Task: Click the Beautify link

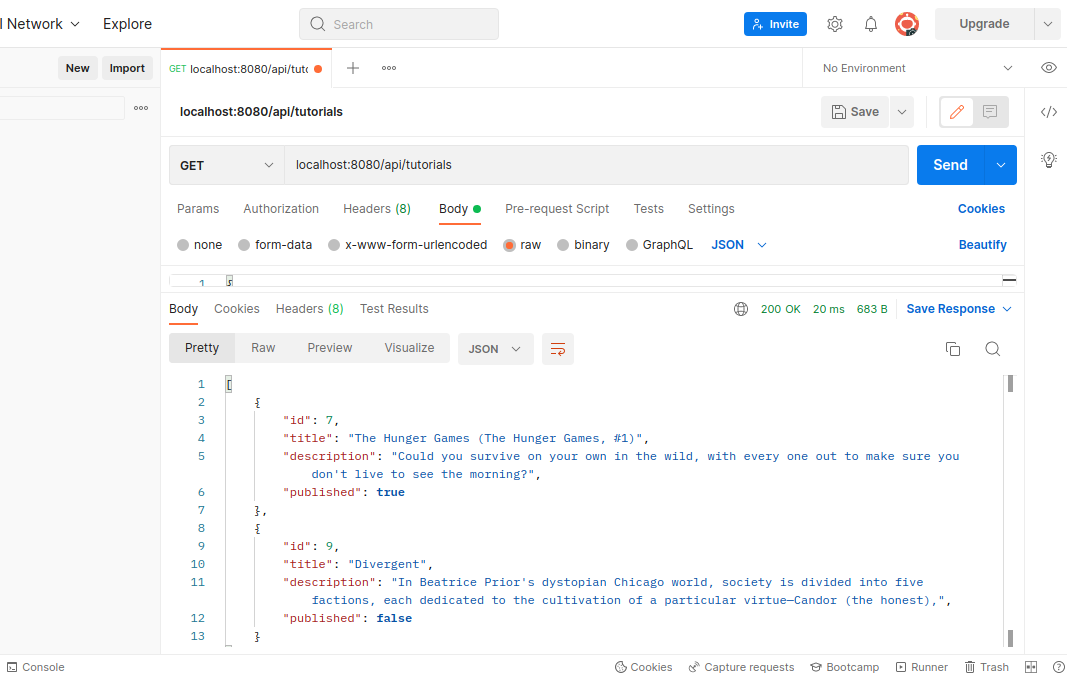Action: point(982,245)
